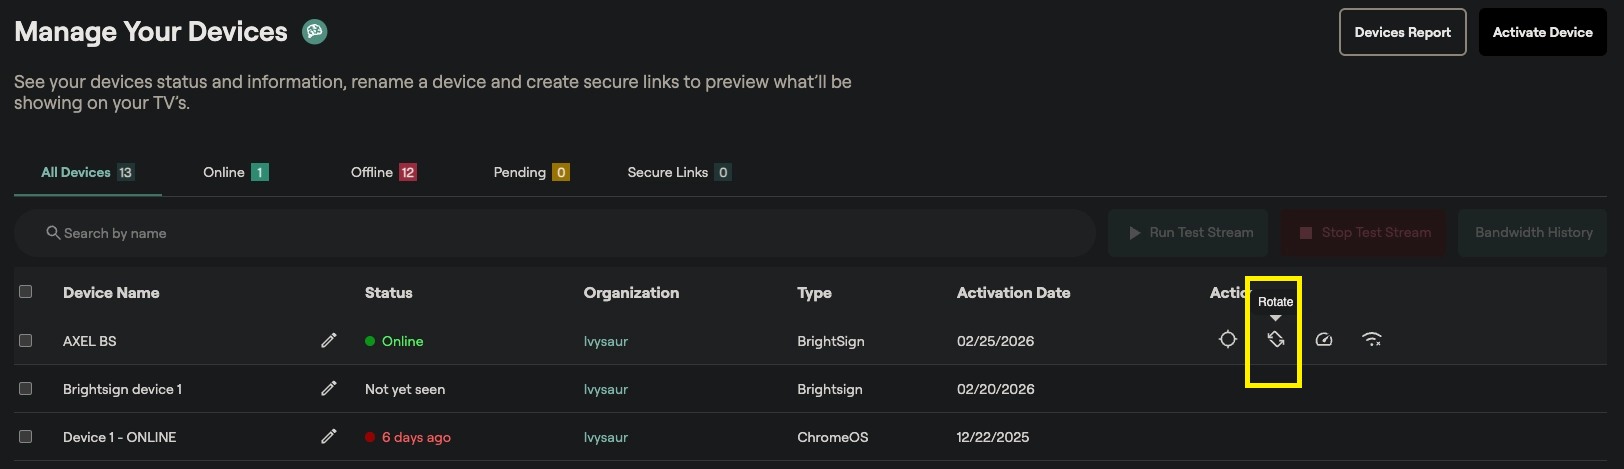Click the Search by name field
1624x469 pixels.
(555, 233)
